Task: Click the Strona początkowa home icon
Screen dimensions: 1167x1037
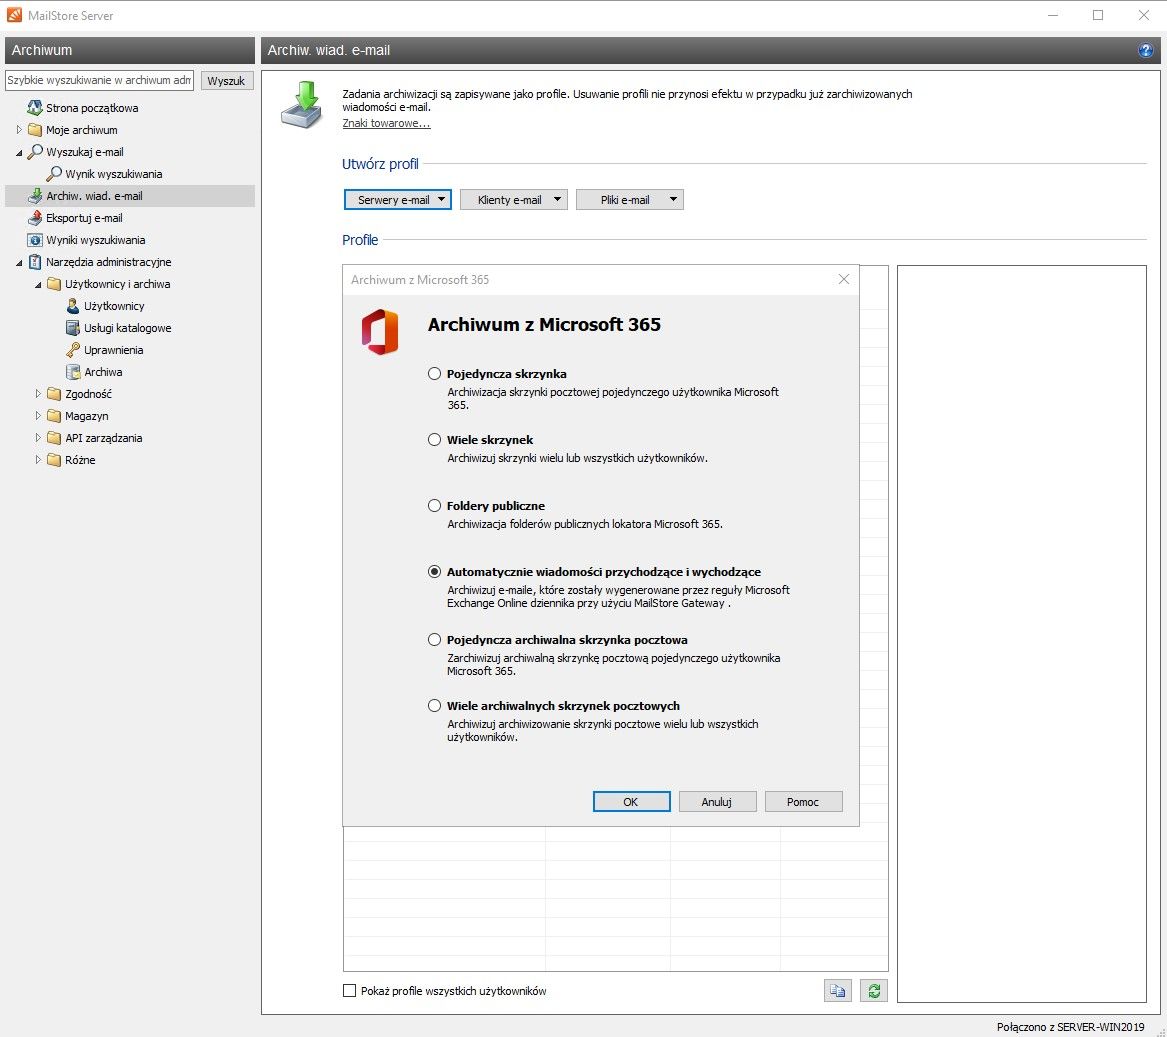Action: click(34, 108)
